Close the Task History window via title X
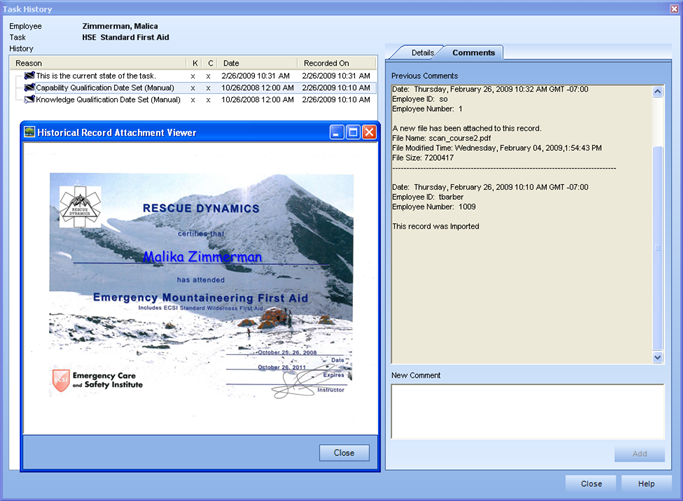The width and height of the screenshot is (683, 501). click(674, 9)
